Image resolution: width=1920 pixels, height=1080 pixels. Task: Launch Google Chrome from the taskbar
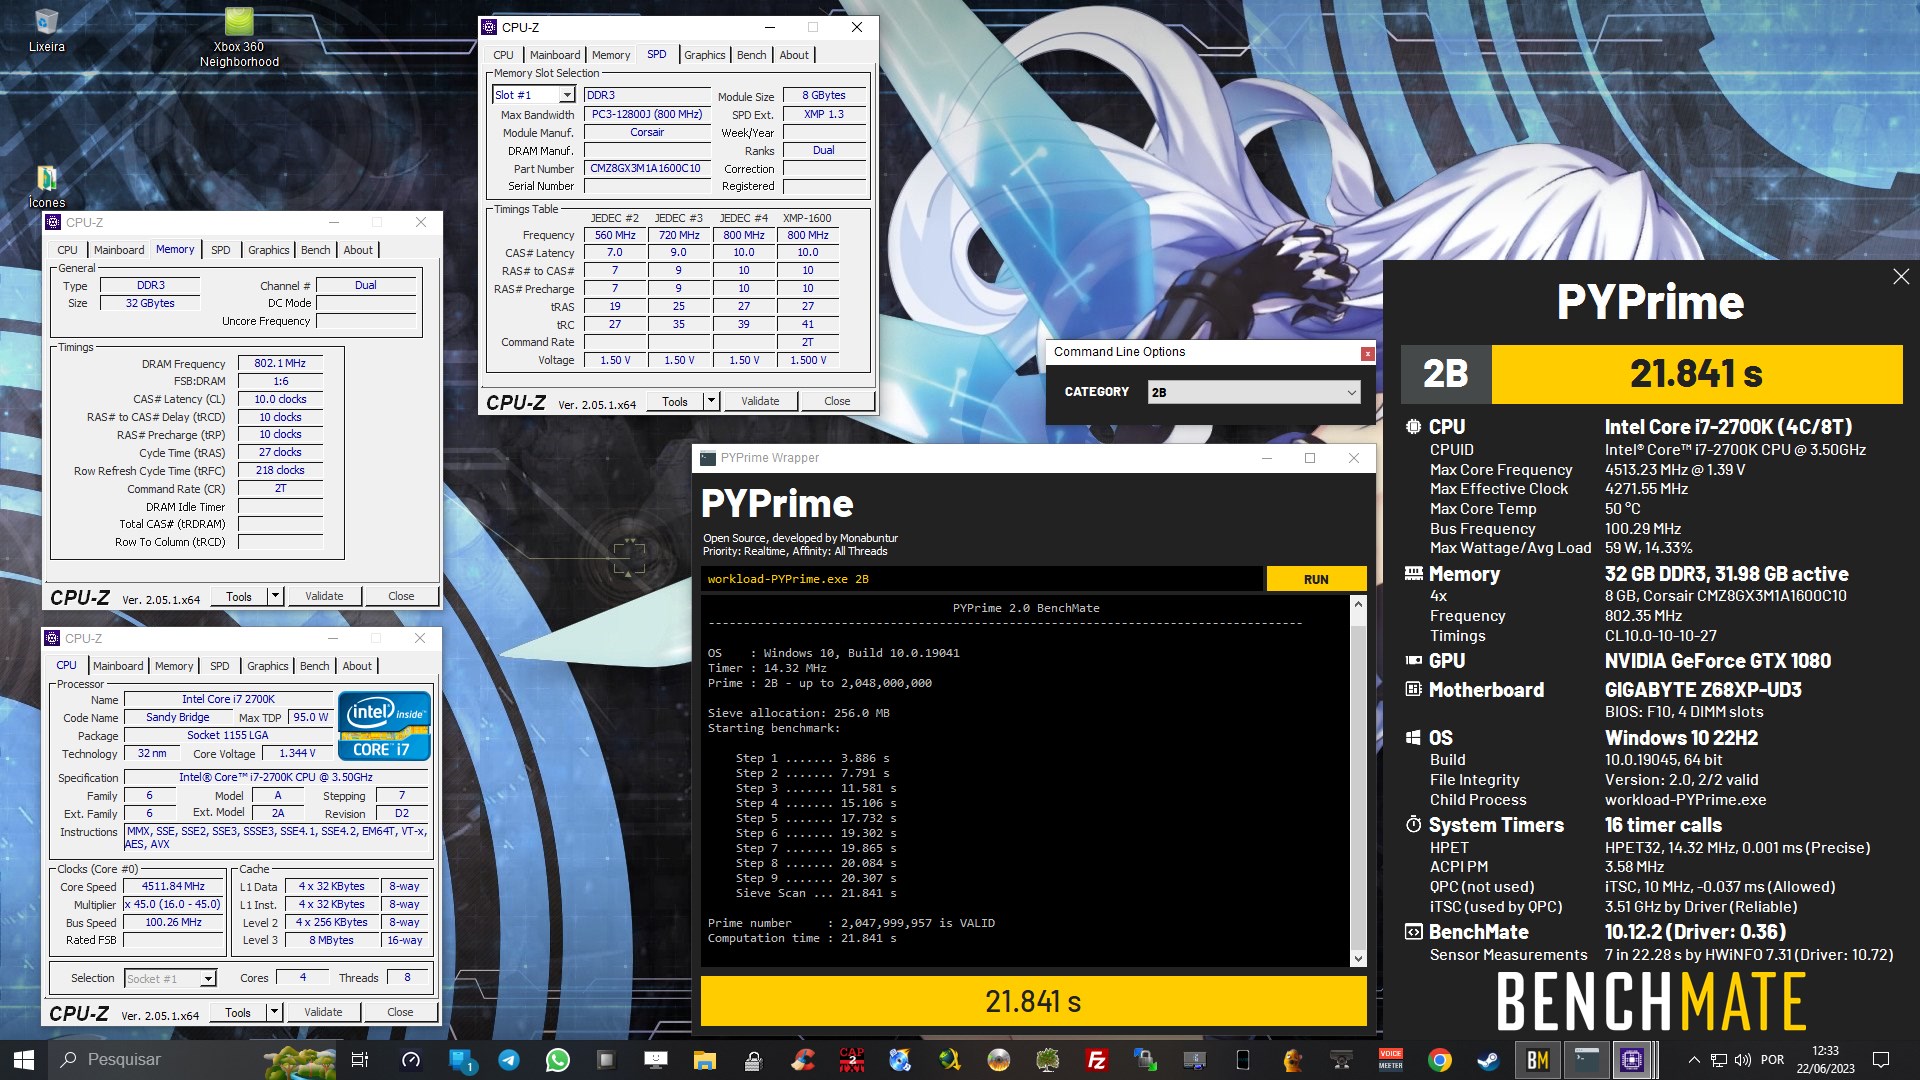click(1440, 1059)
